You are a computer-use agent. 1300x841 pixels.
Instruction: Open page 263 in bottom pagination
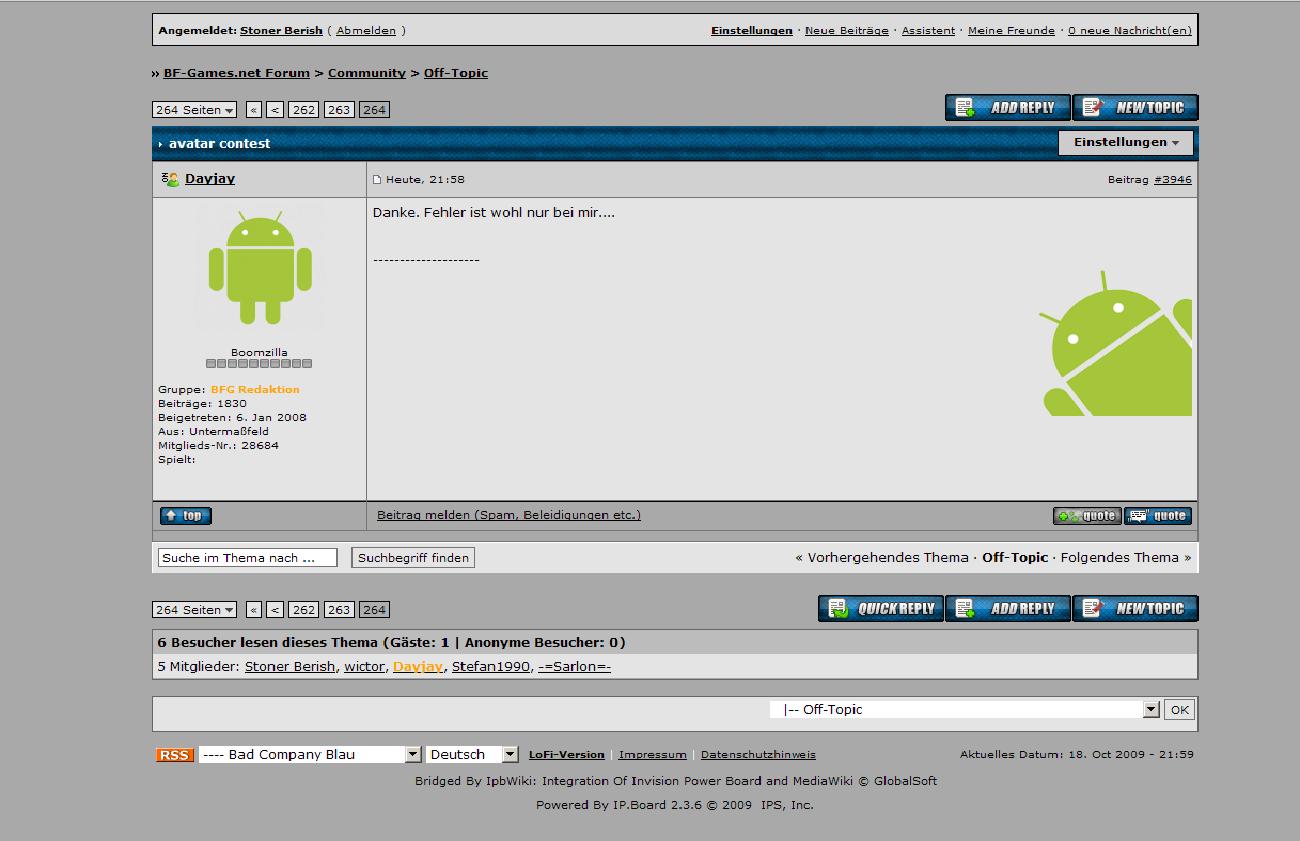[339, 610]
